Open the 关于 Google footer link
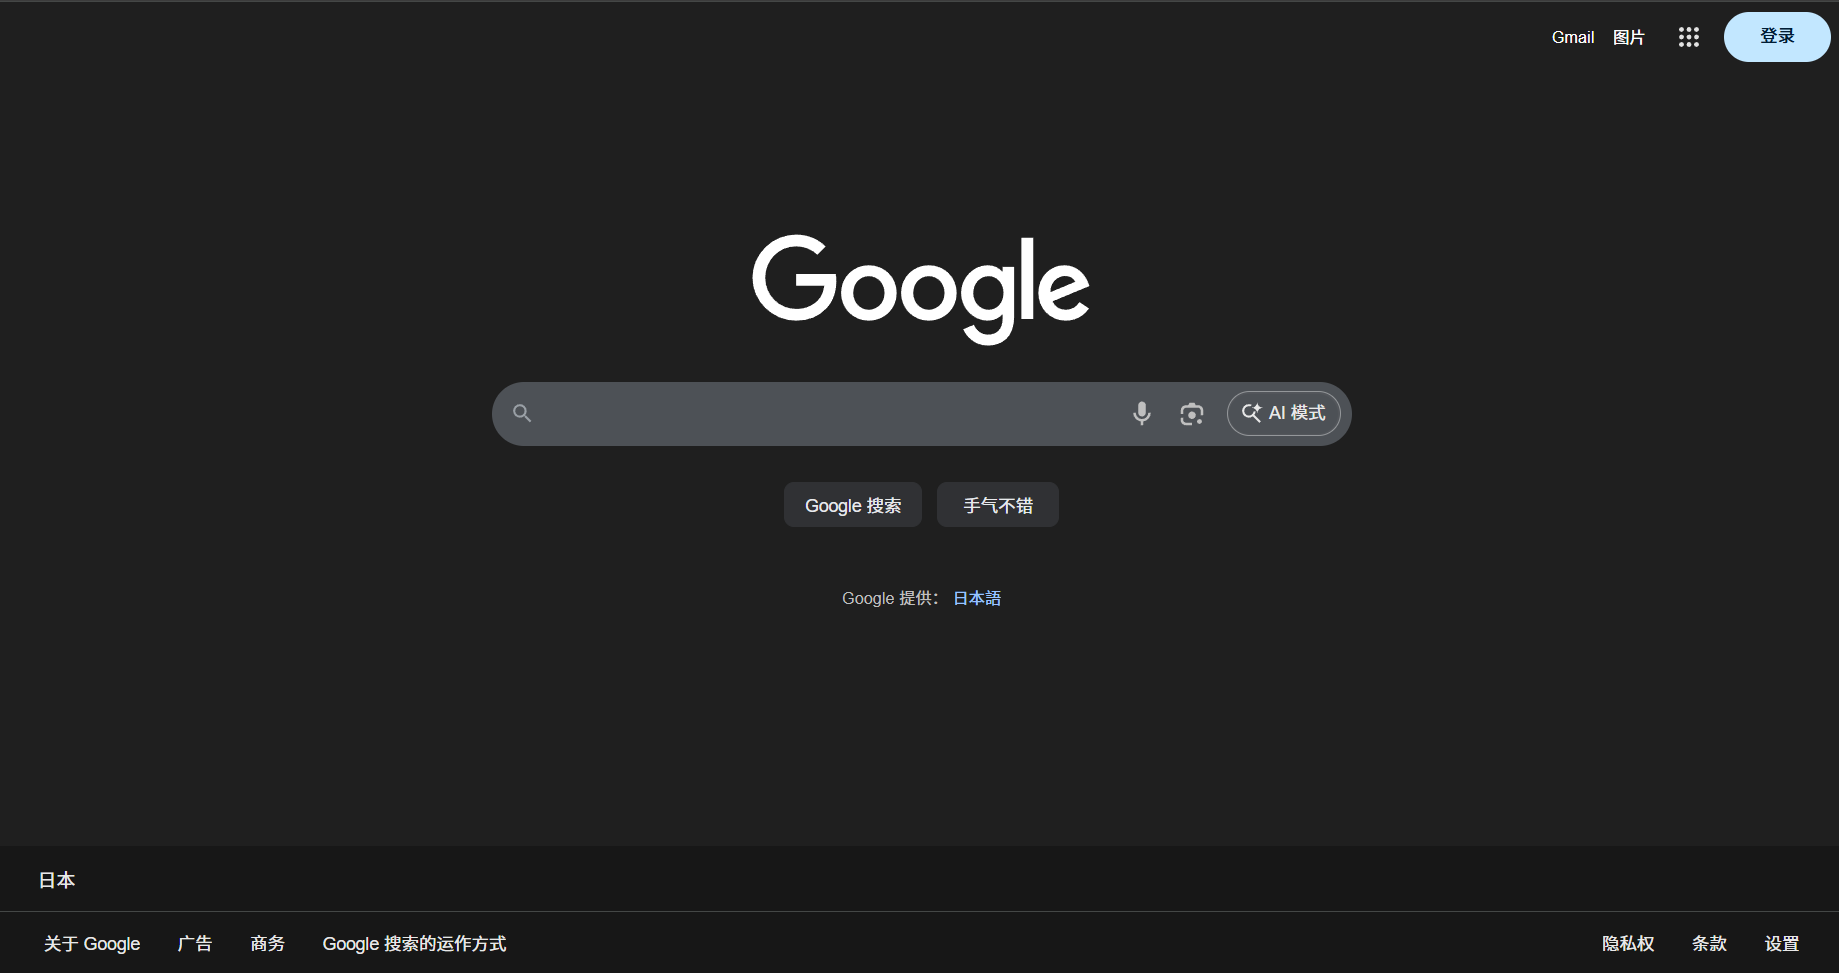 (92, 943)
